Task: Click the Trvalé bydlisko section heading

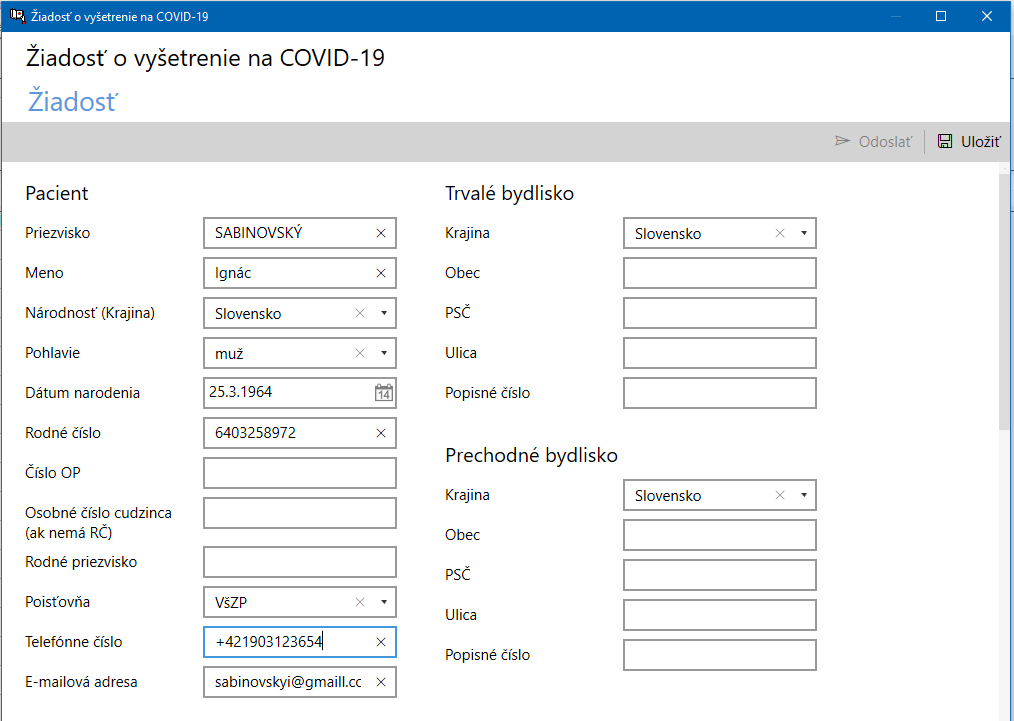Action: (510, 193)
